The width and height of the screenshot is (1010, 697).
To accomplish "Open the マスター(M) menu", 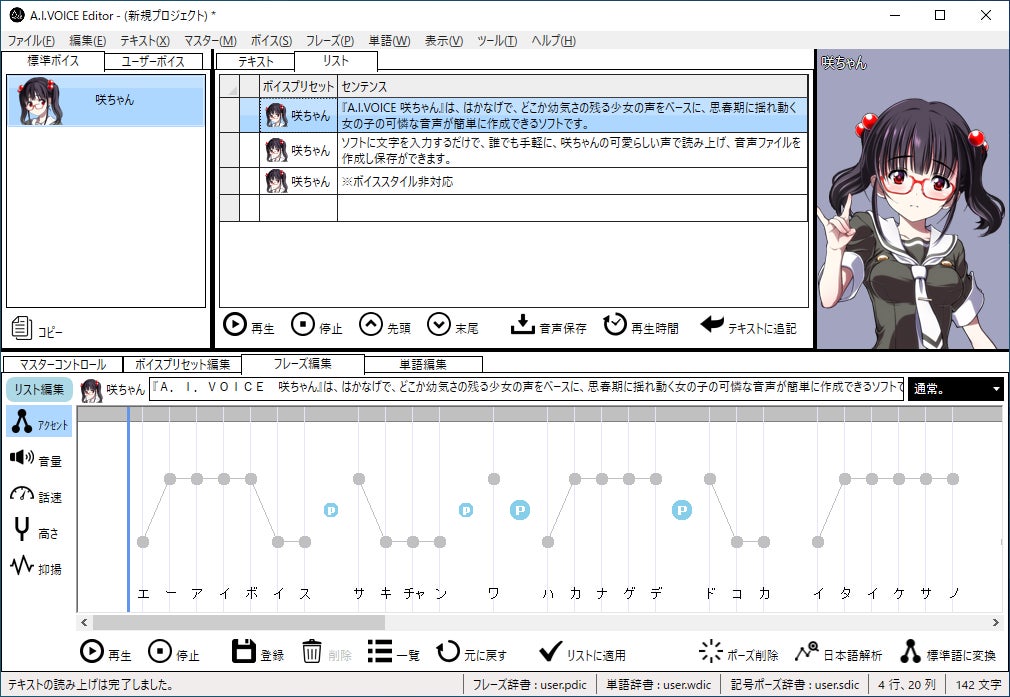I will pyautogui.click(x=210, y=41).
